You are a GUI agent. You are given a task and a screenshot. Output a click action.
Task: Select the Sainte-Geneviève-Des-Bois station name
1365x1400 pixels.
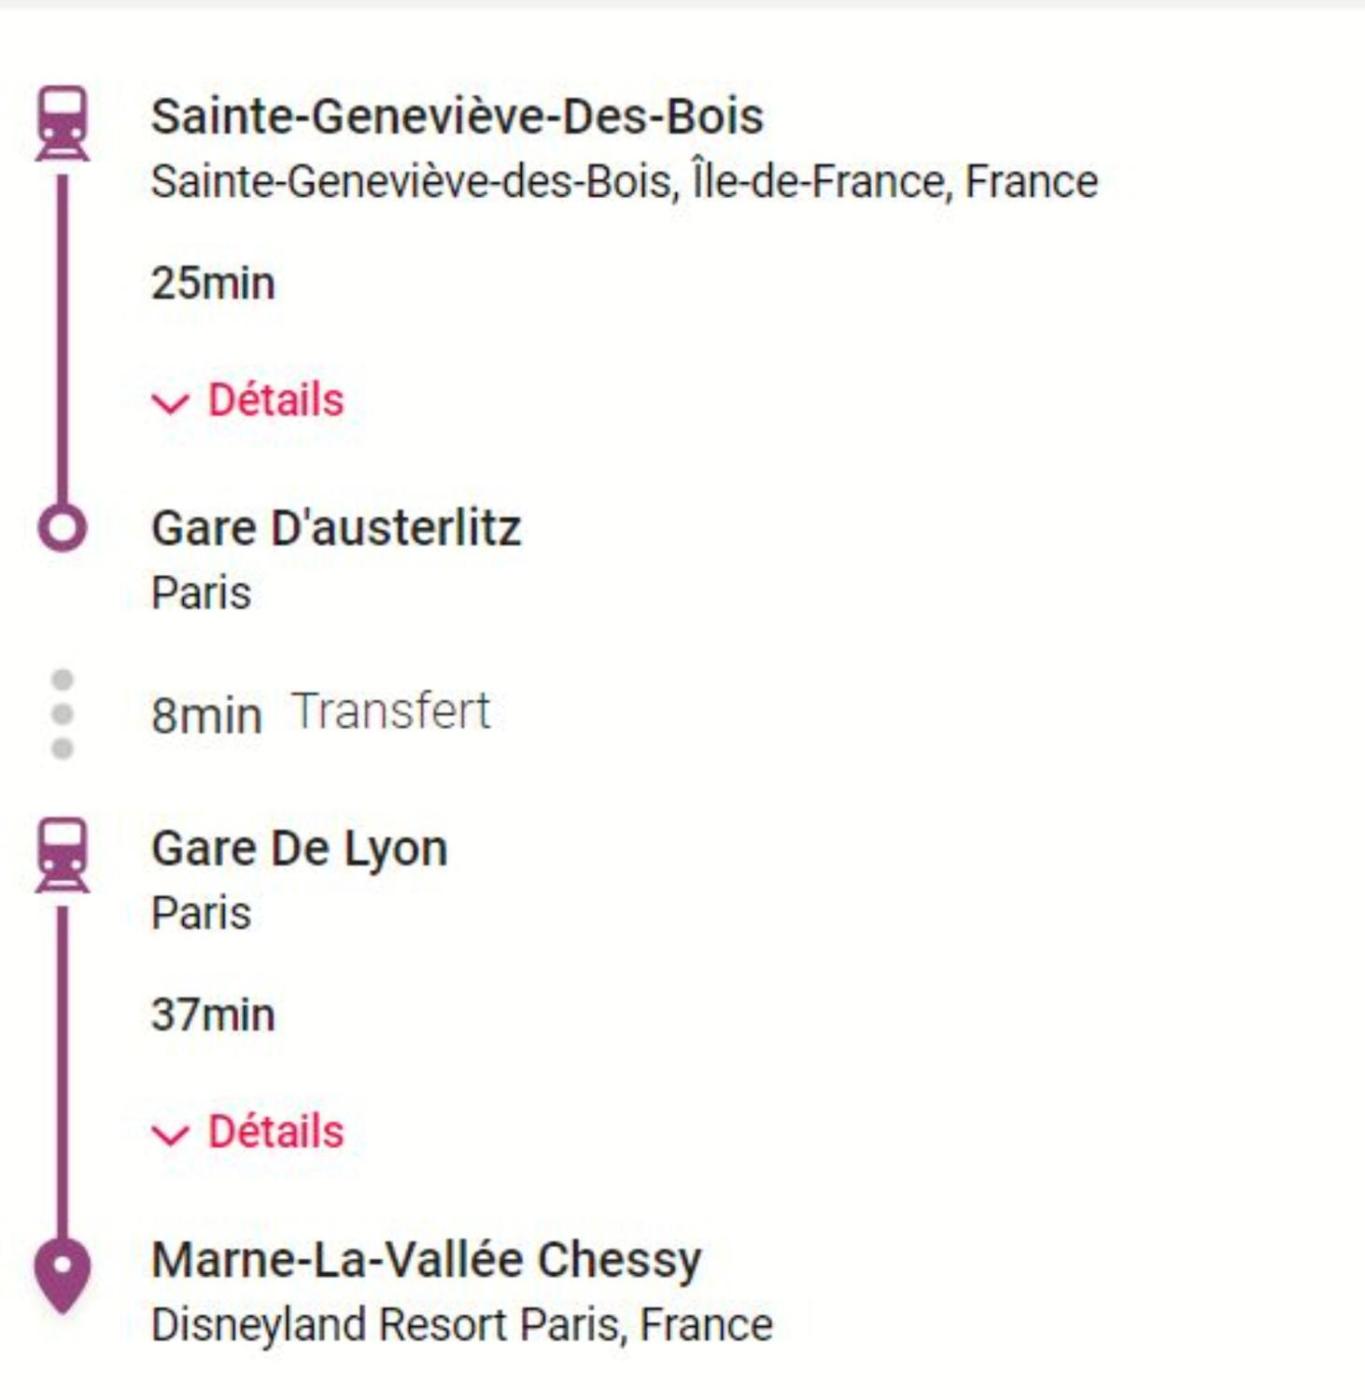point(457,117)
